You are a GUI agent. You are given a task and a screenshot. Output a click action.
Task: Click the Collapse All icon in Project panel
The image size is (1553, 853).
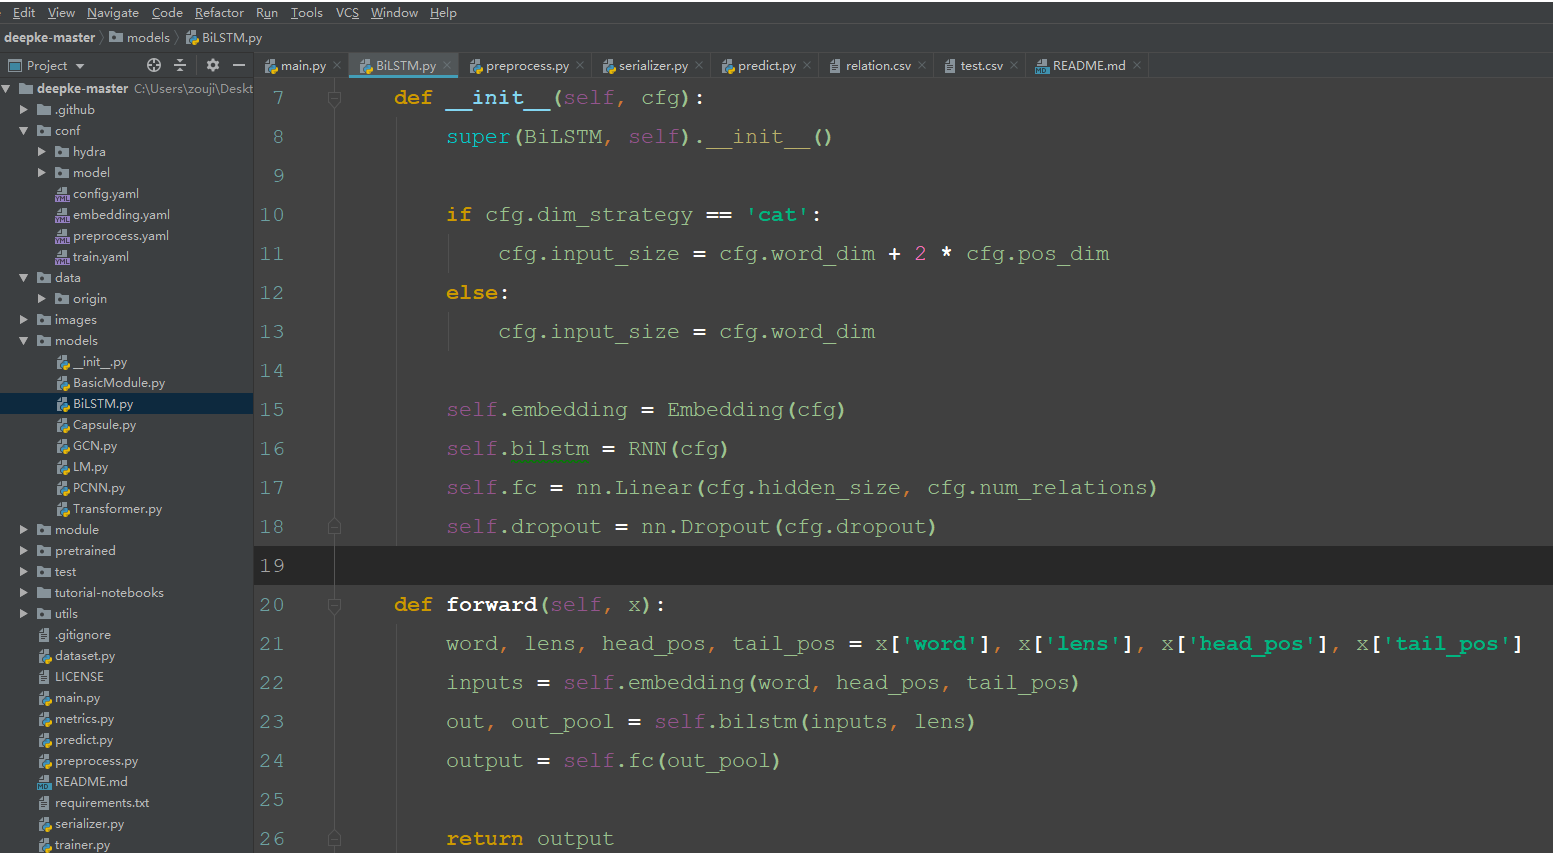[x=178, y=65]
